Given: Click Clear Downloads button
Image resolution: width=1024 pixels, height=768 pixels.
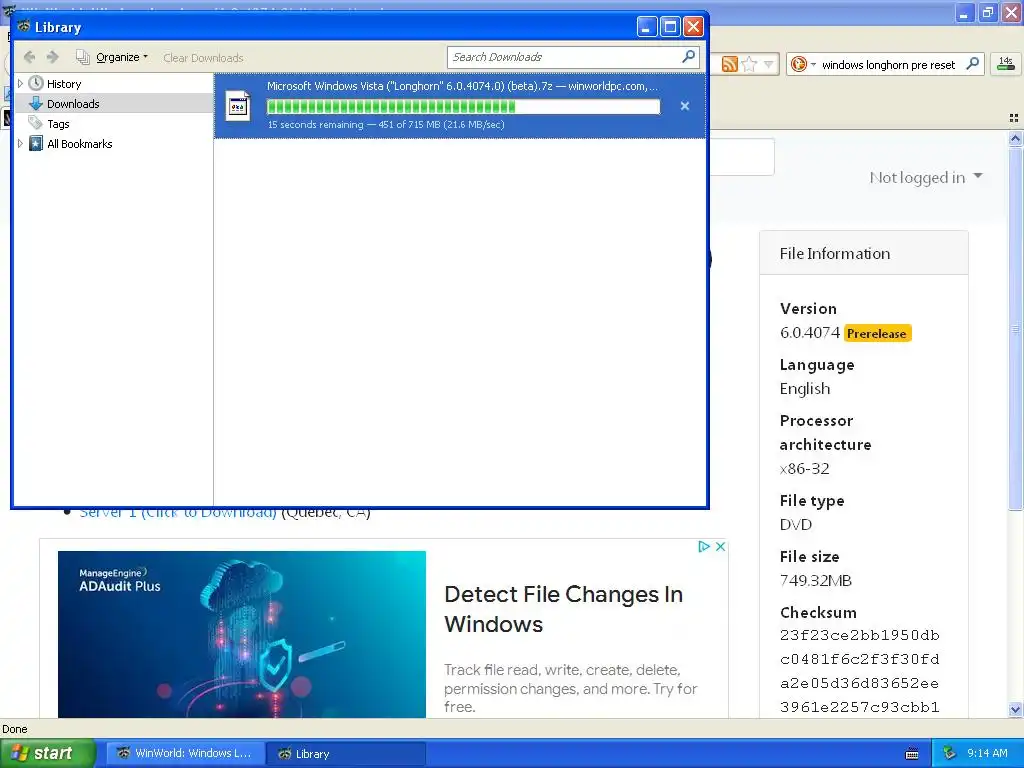Looking at the screenshot, I should (203, 58).
